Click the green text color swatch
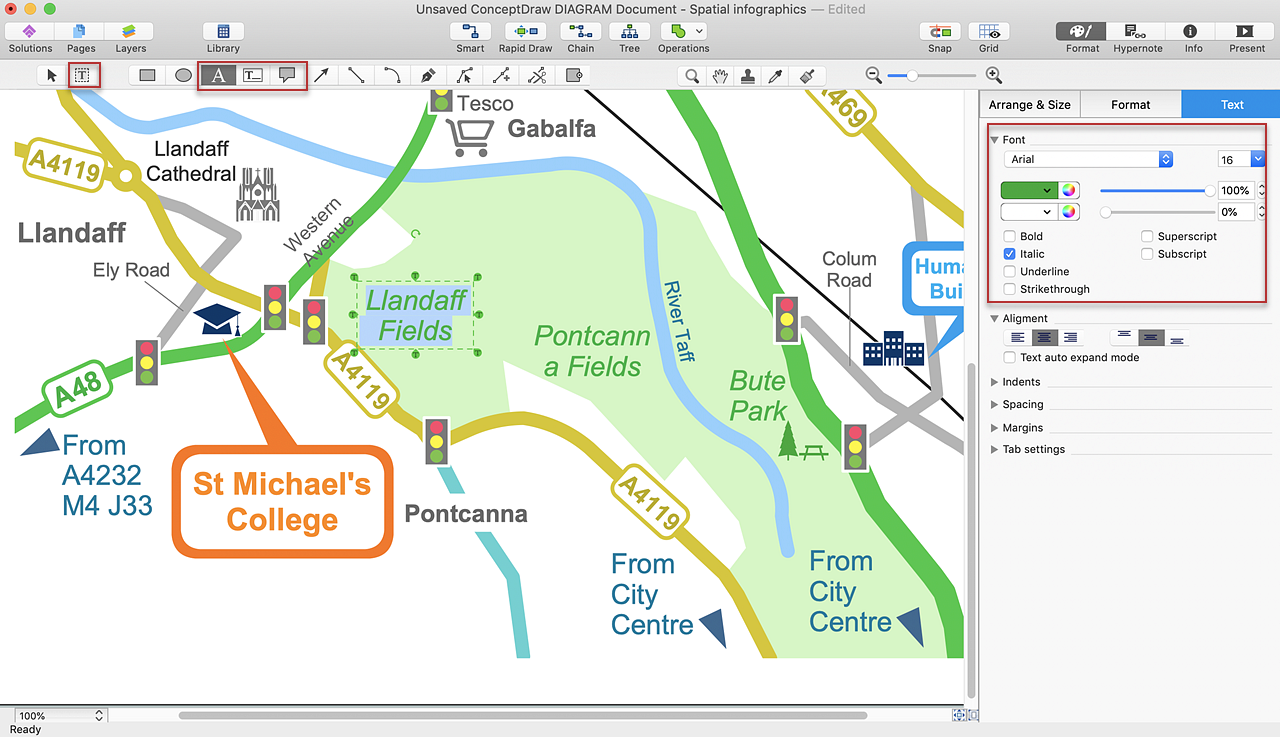Viewport: 1280px width, 737px height. point(1029,190)
